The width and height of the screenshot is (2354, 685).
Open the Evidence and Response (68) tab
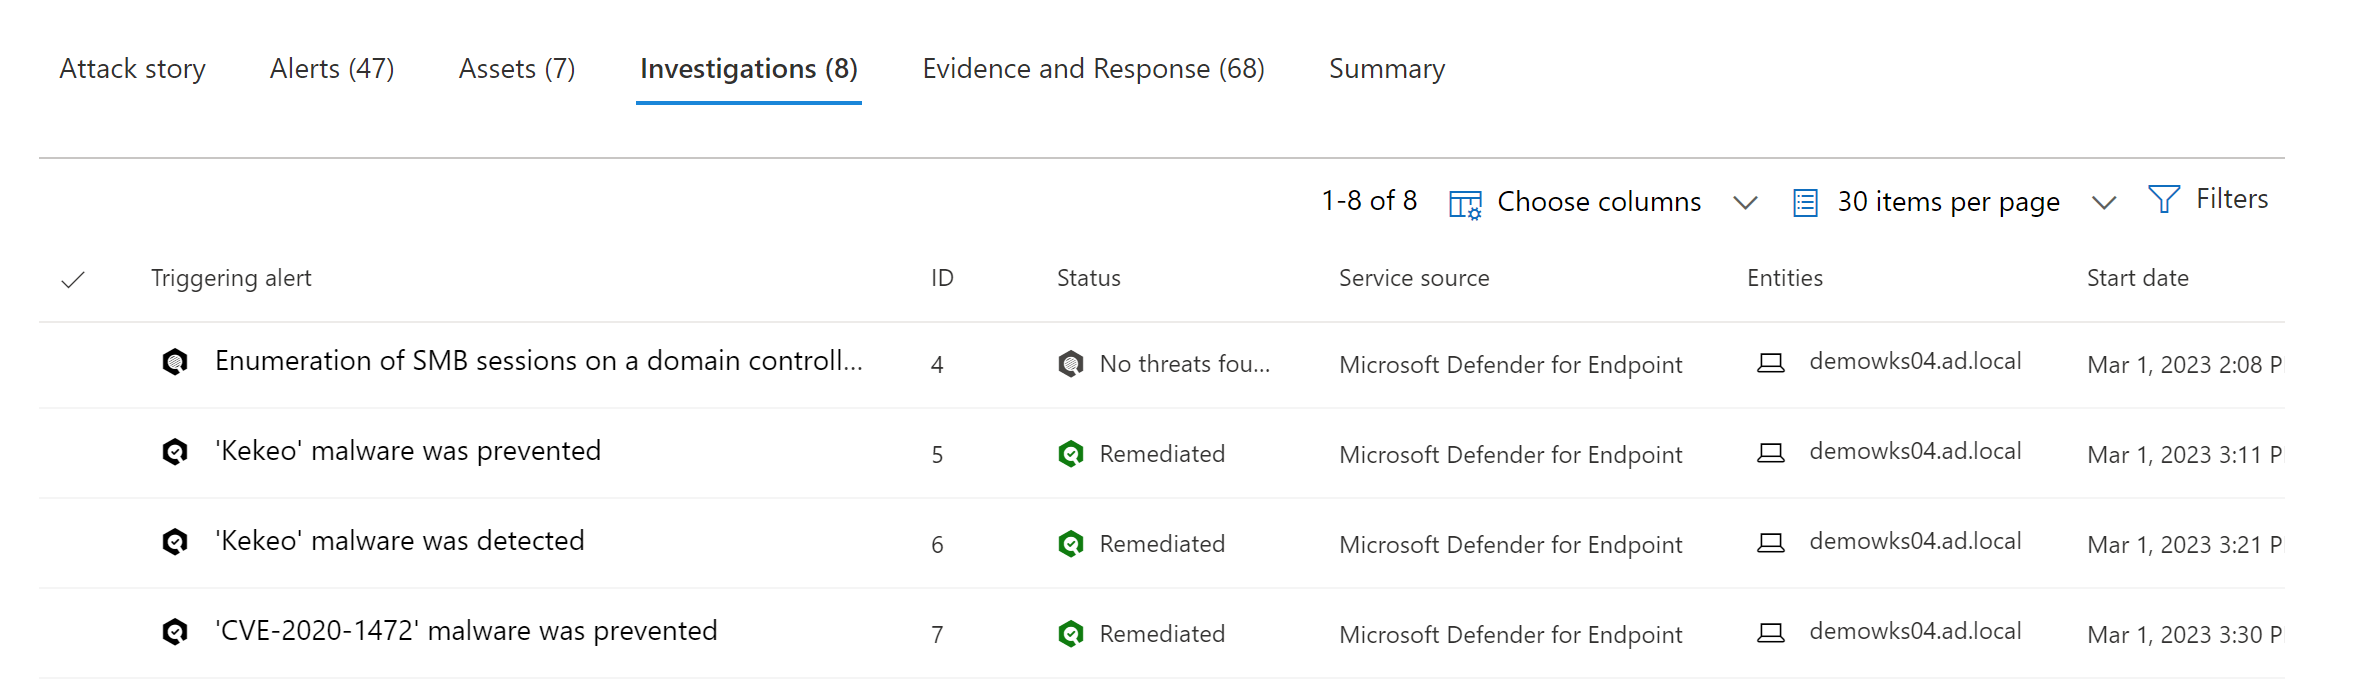1093,69
